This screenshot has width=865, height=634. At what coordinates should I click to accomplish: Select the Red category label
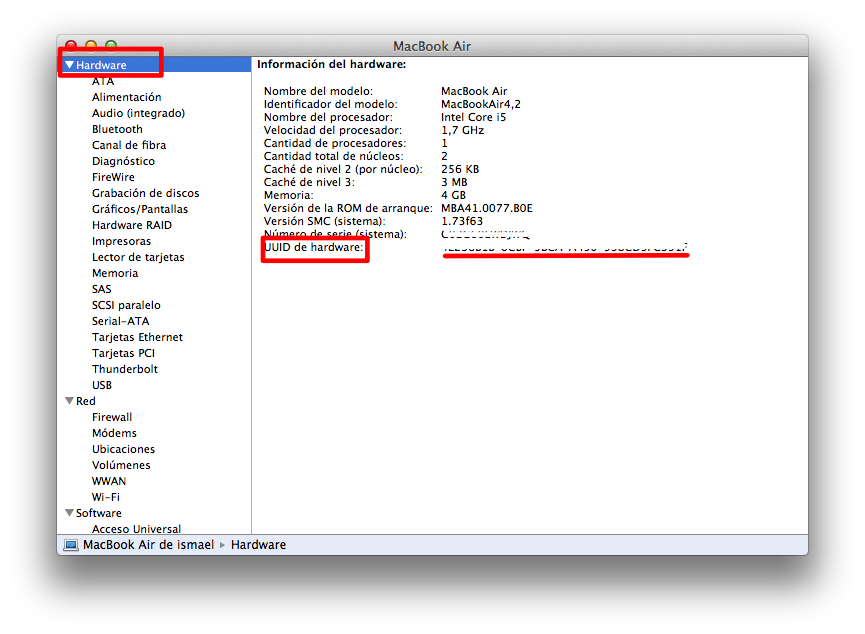[x=86, y=401]
